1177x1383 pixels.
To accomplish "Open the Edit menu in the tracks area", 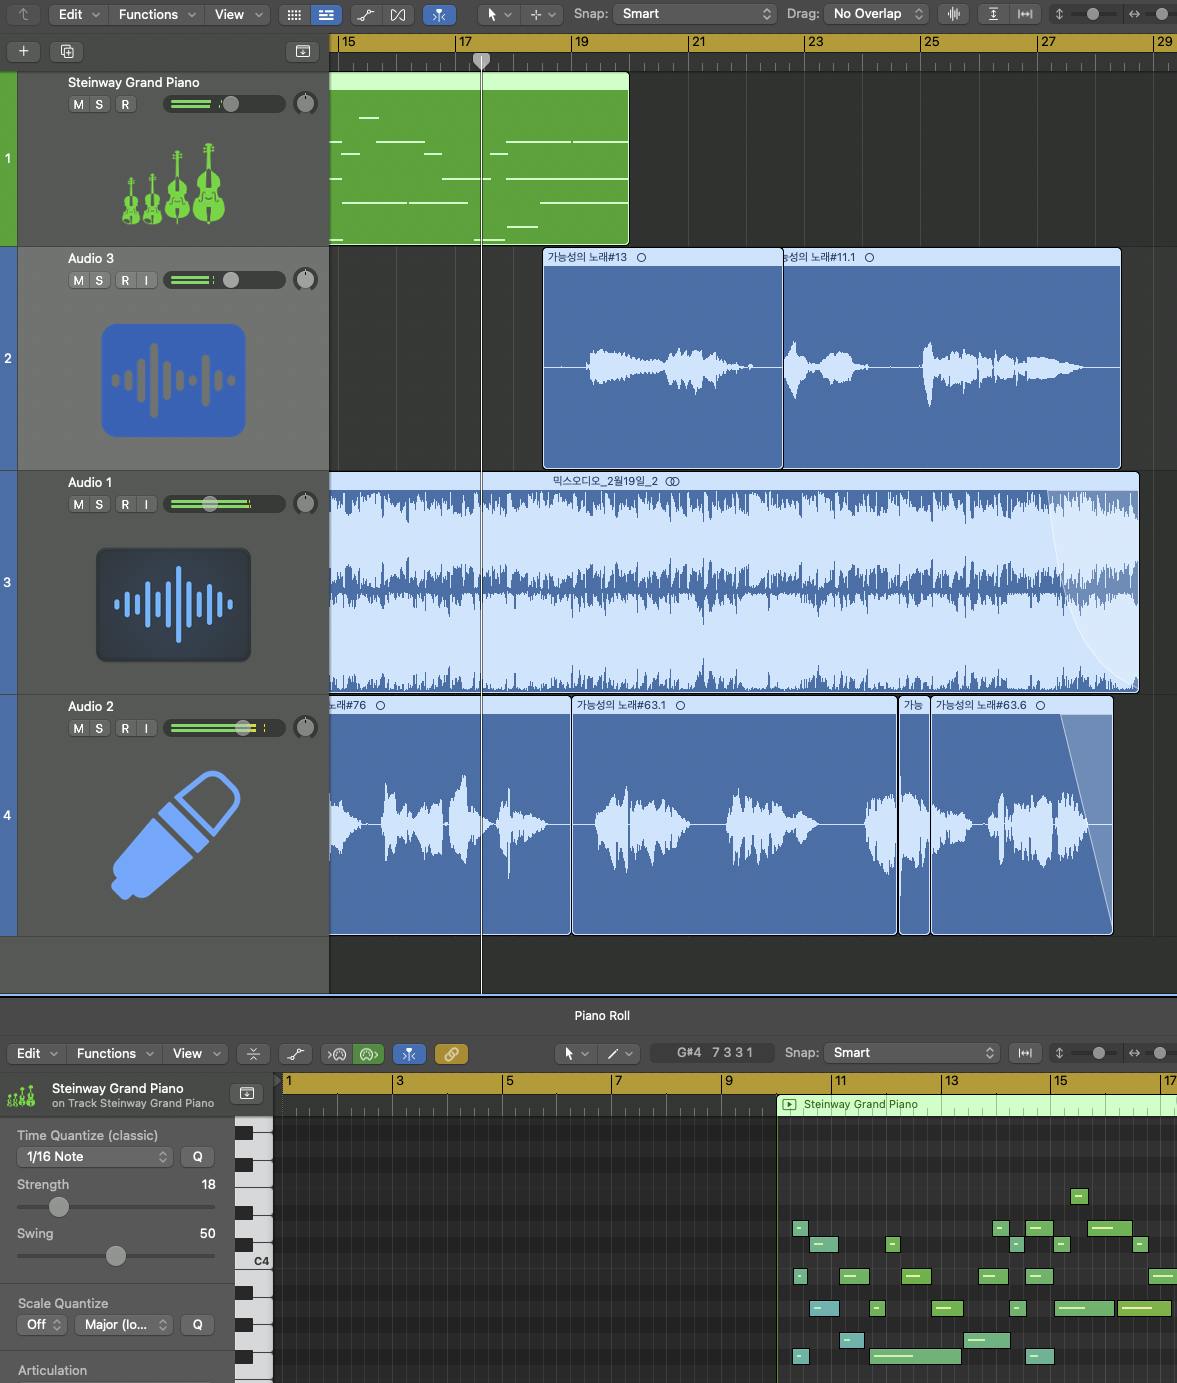I will 79,14.
